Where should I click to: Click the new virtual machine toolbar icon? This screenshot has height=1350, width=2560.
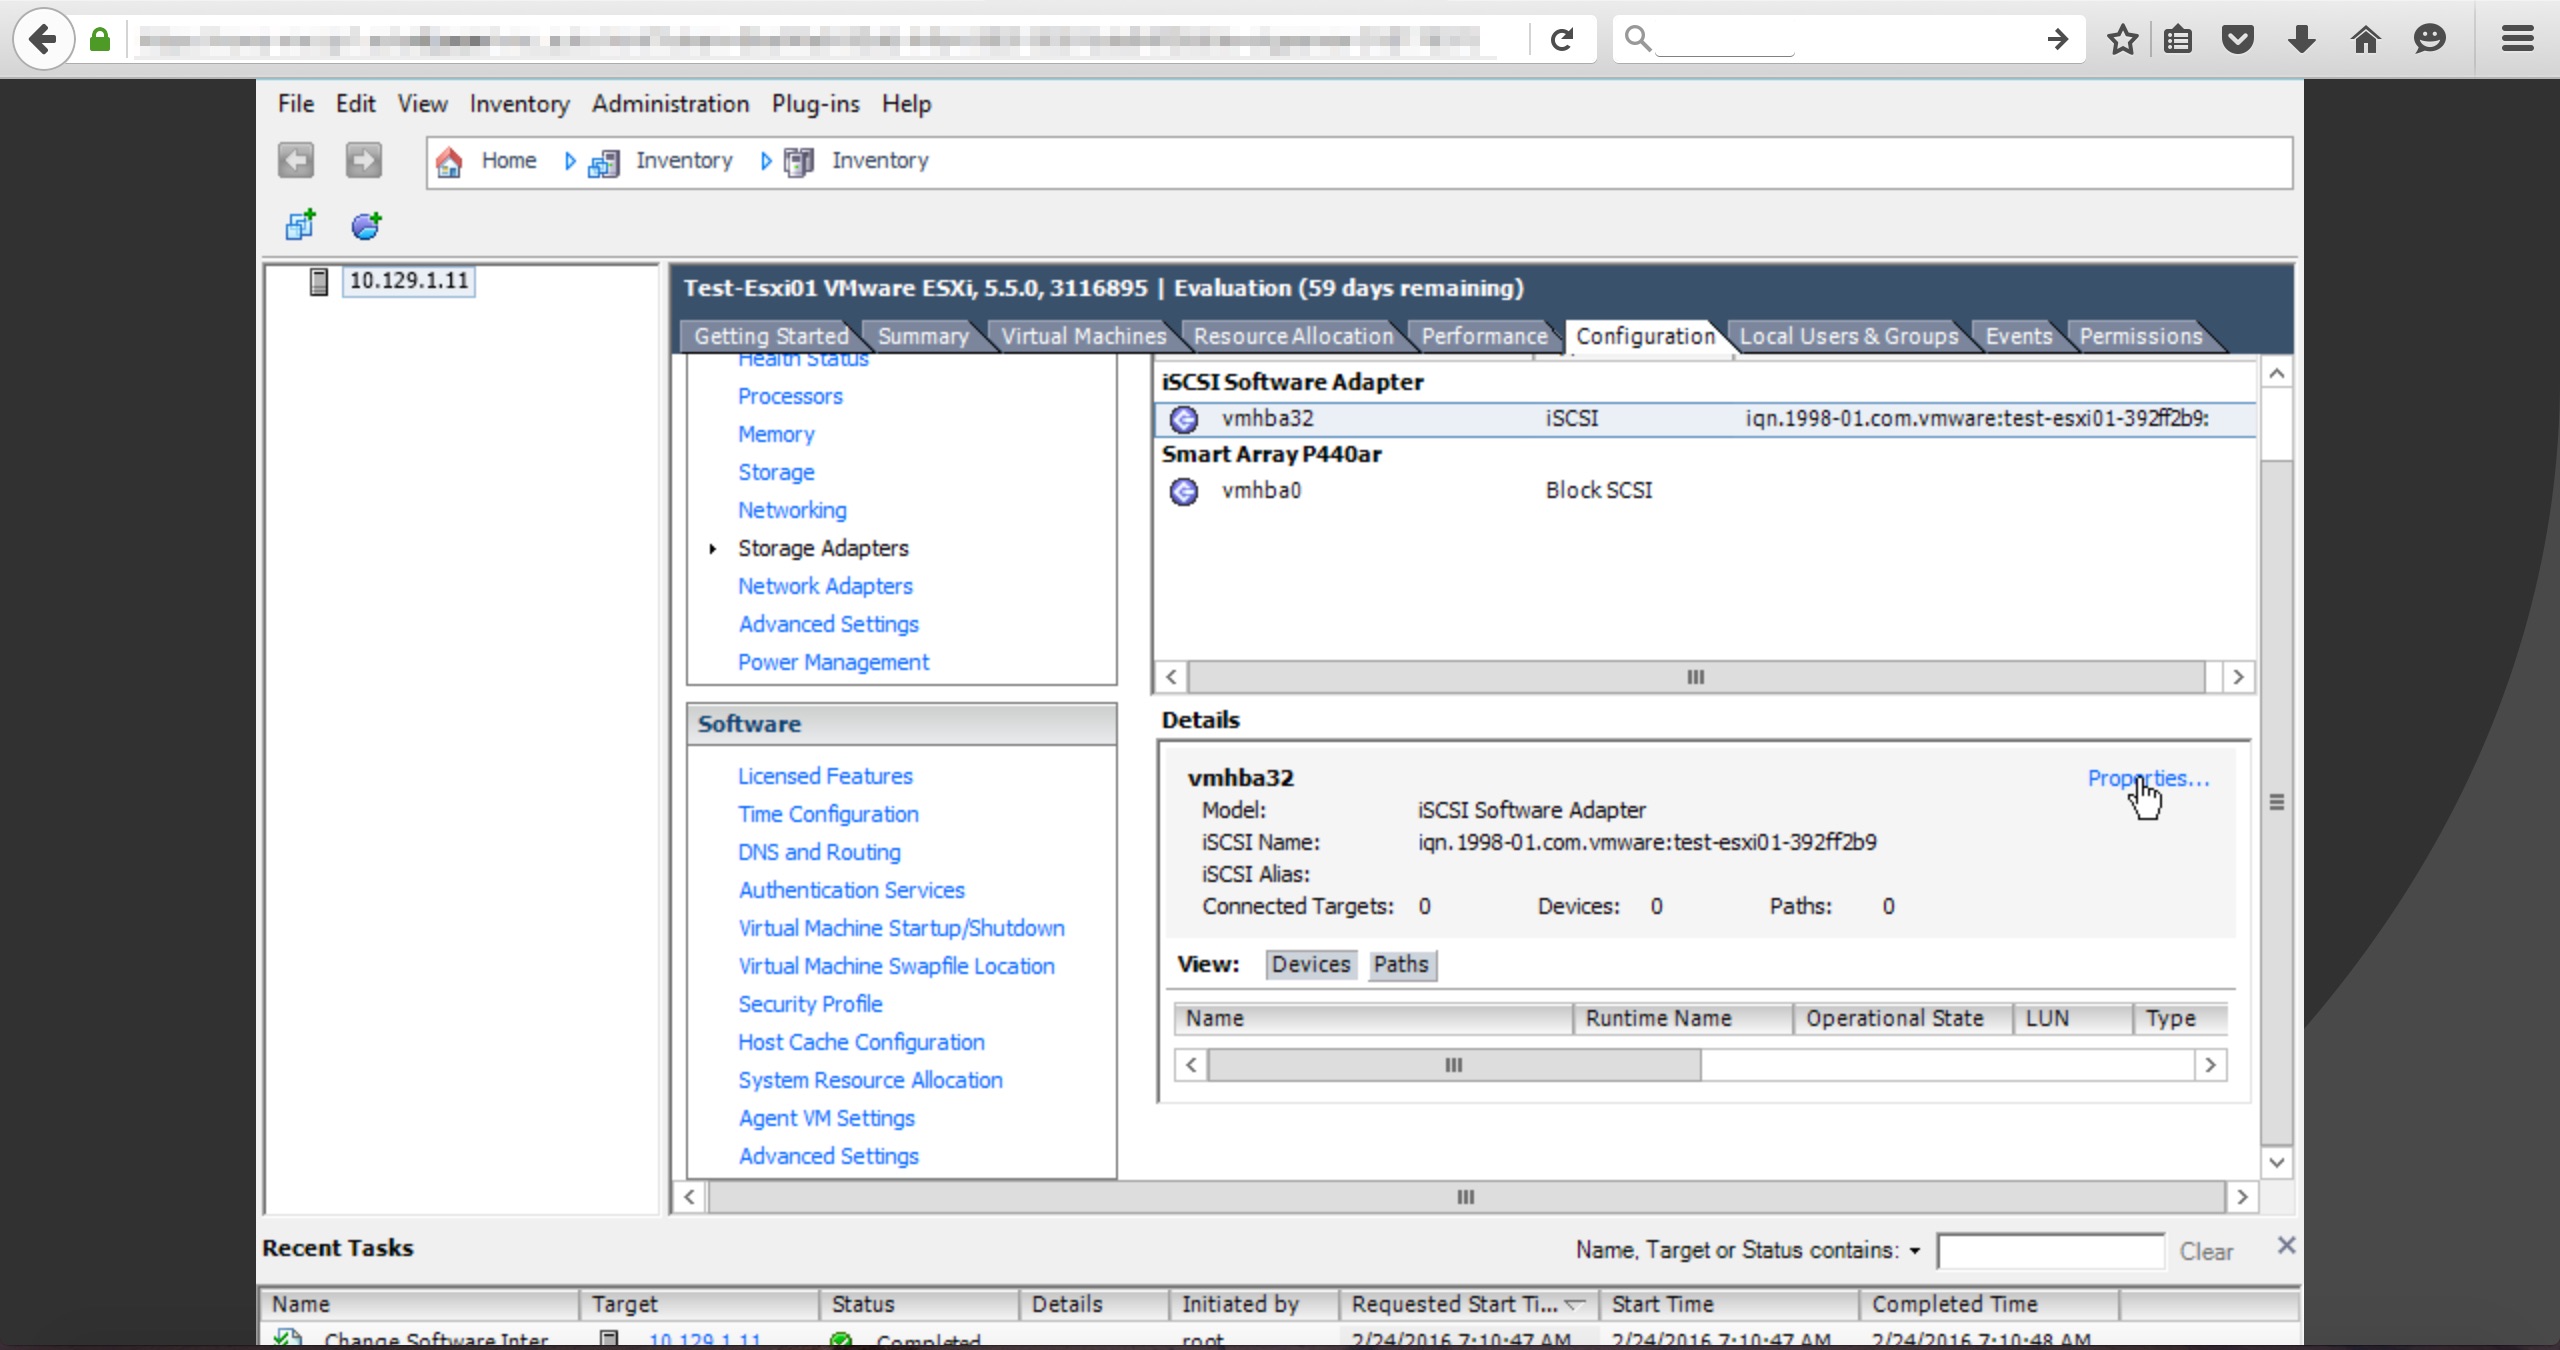[x=300, y=226]
